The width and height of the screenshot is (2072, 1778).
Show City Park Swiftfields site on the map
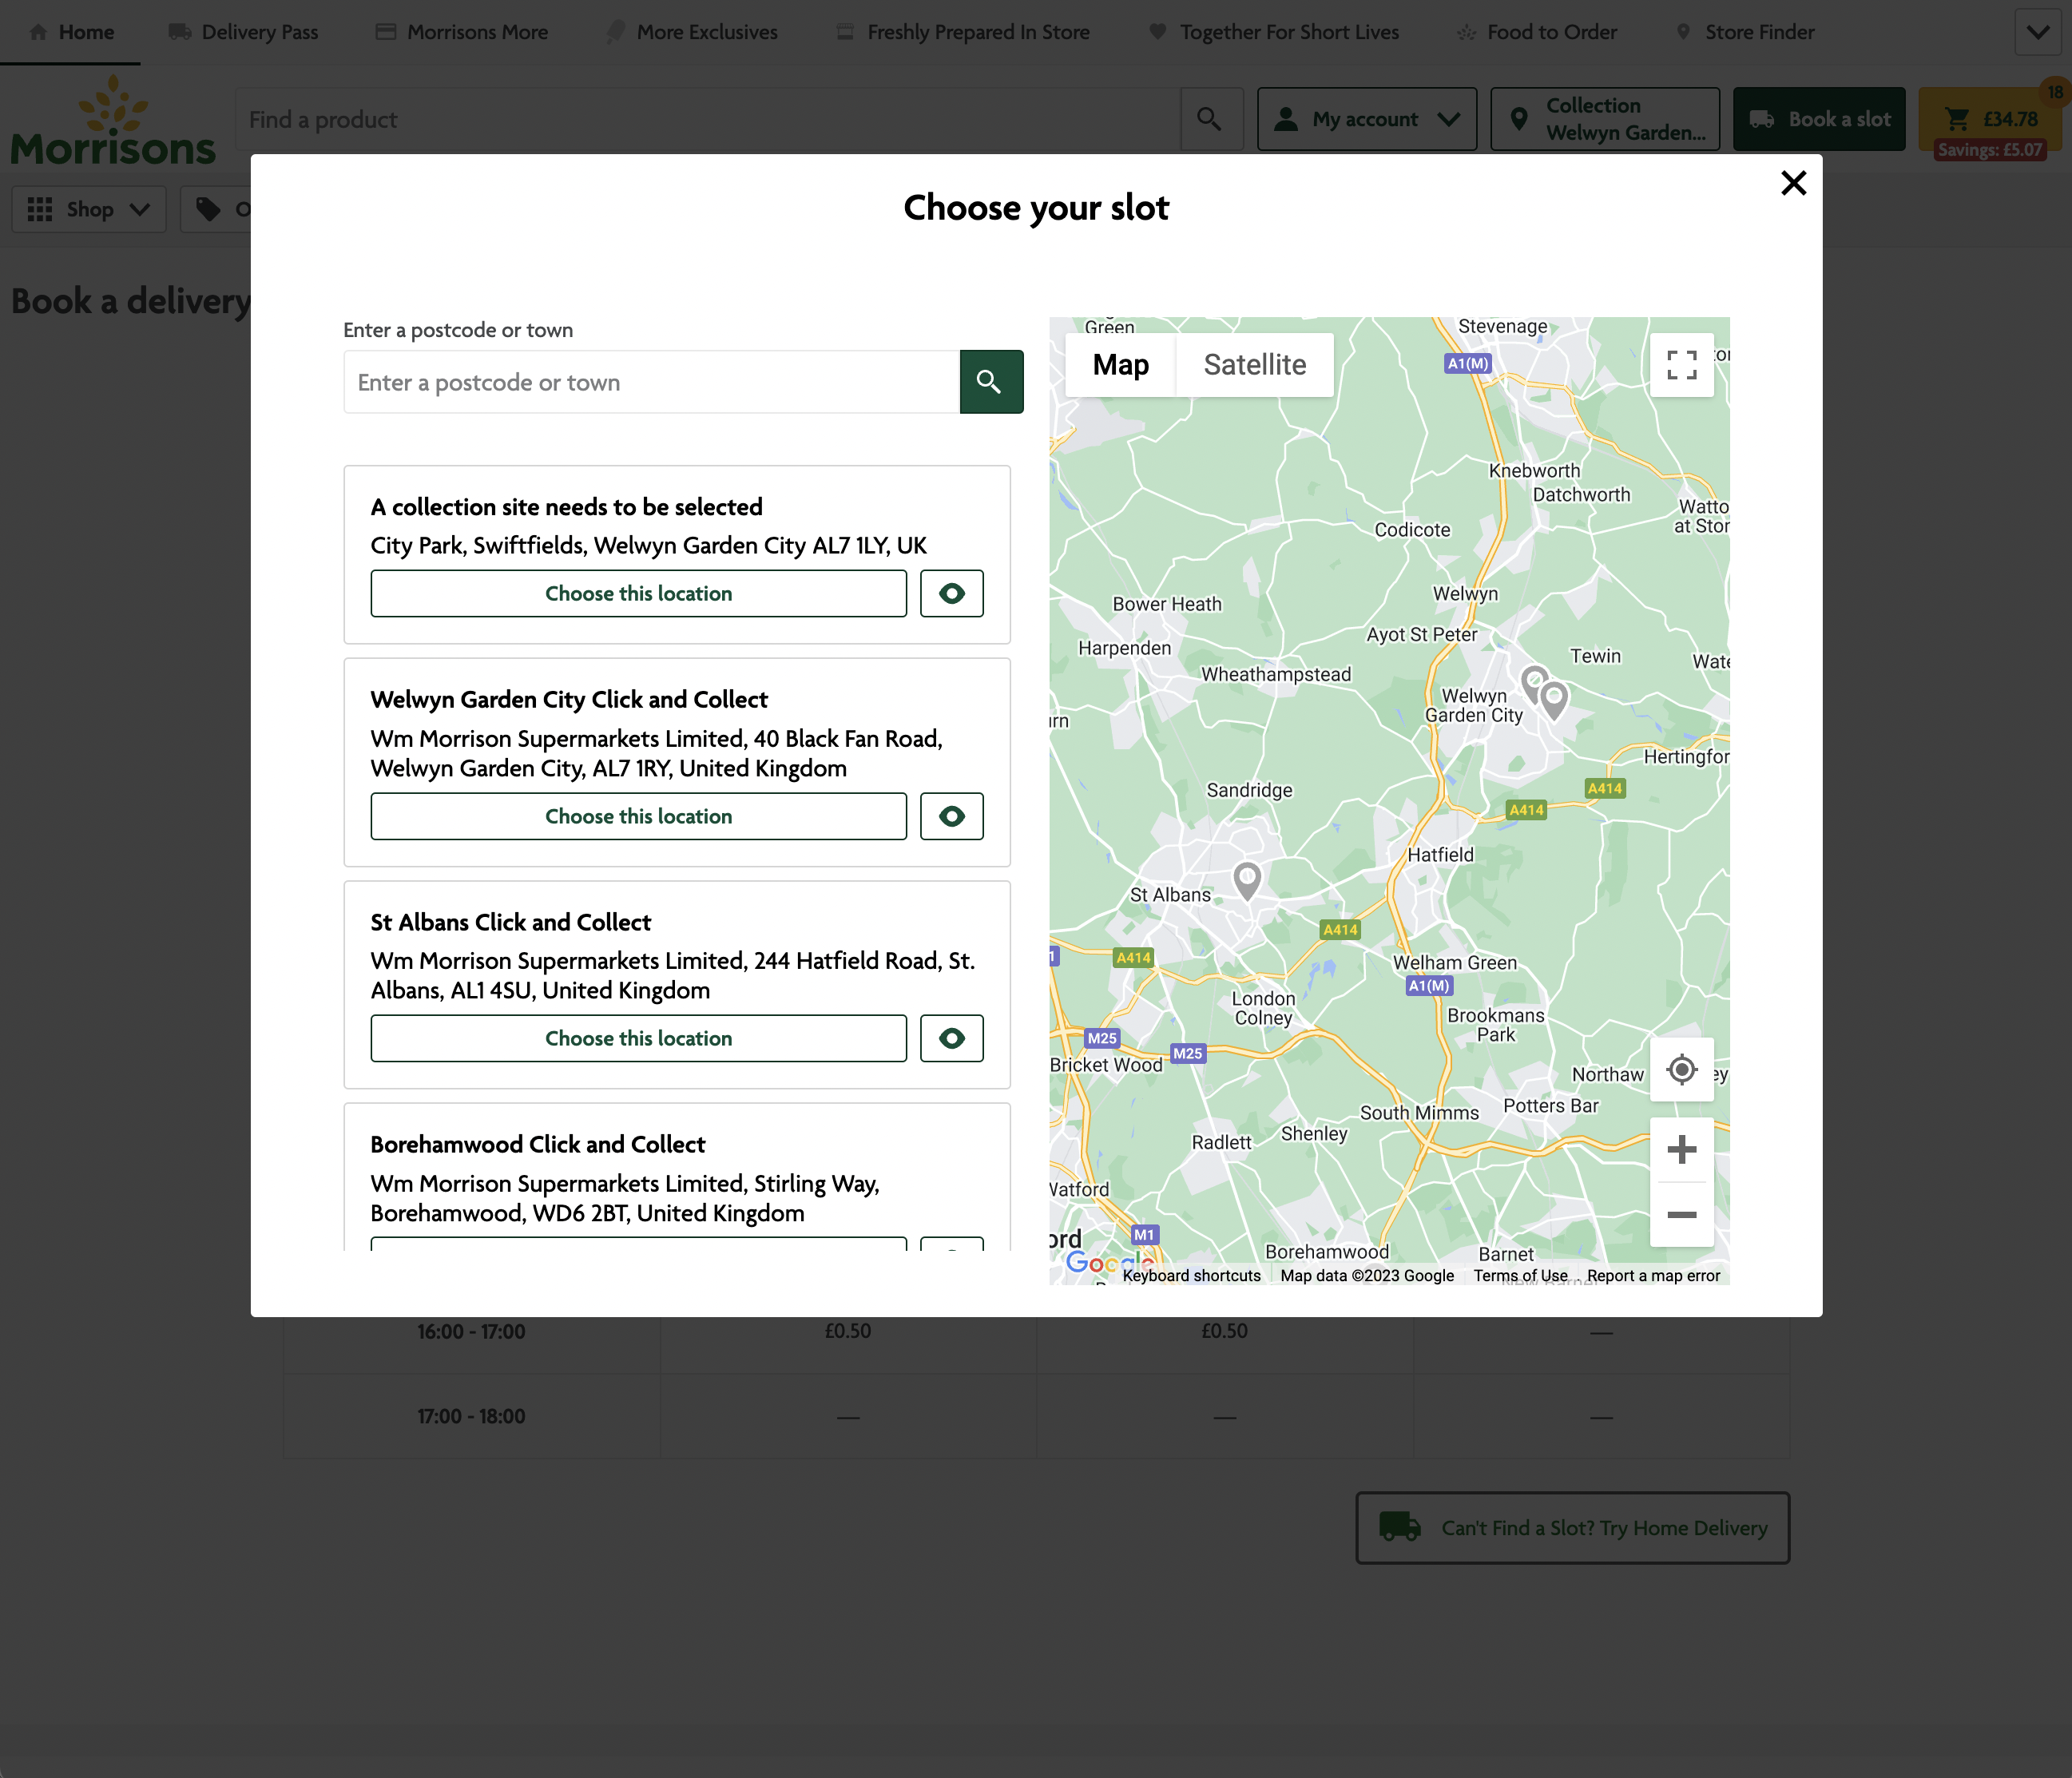coord(950,593)
